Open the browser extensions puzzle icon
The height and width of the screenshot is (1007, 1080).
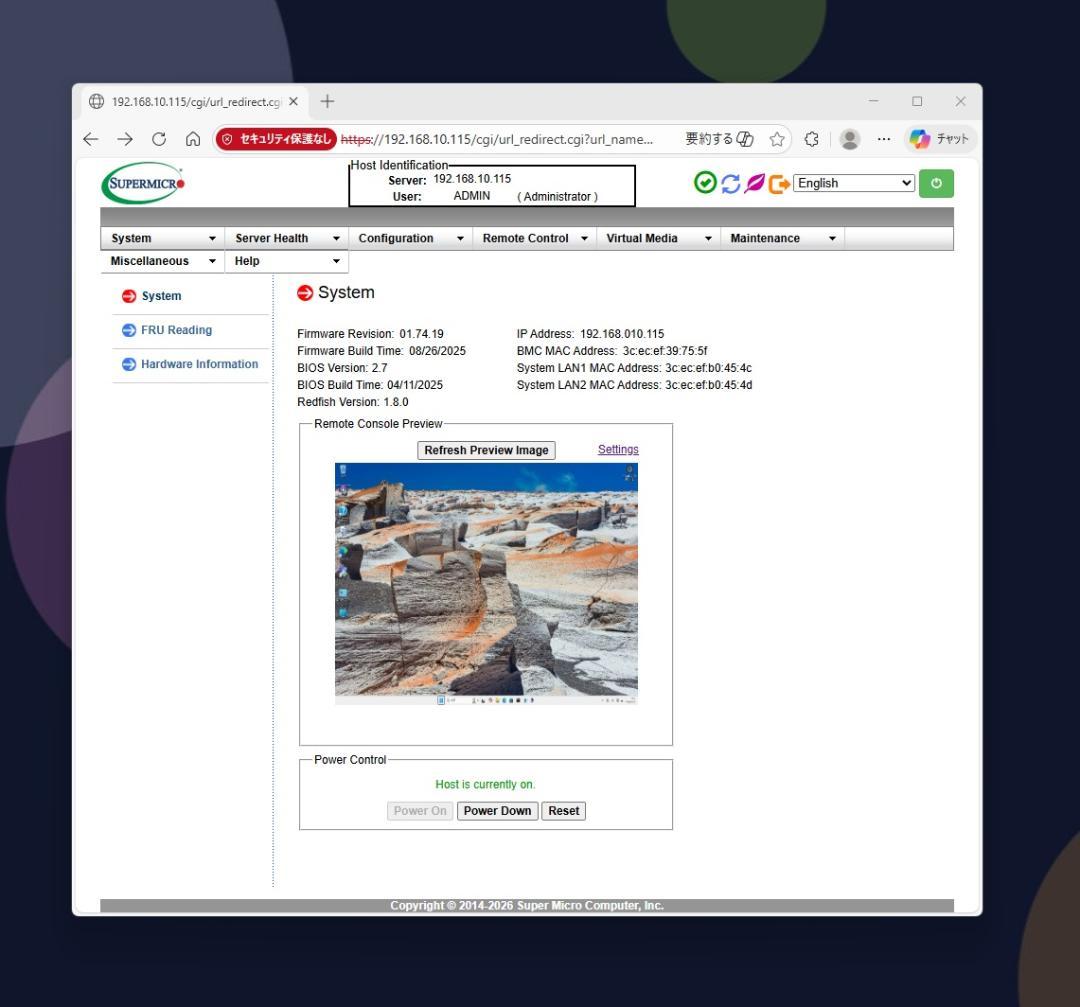(x=811, y=139)
